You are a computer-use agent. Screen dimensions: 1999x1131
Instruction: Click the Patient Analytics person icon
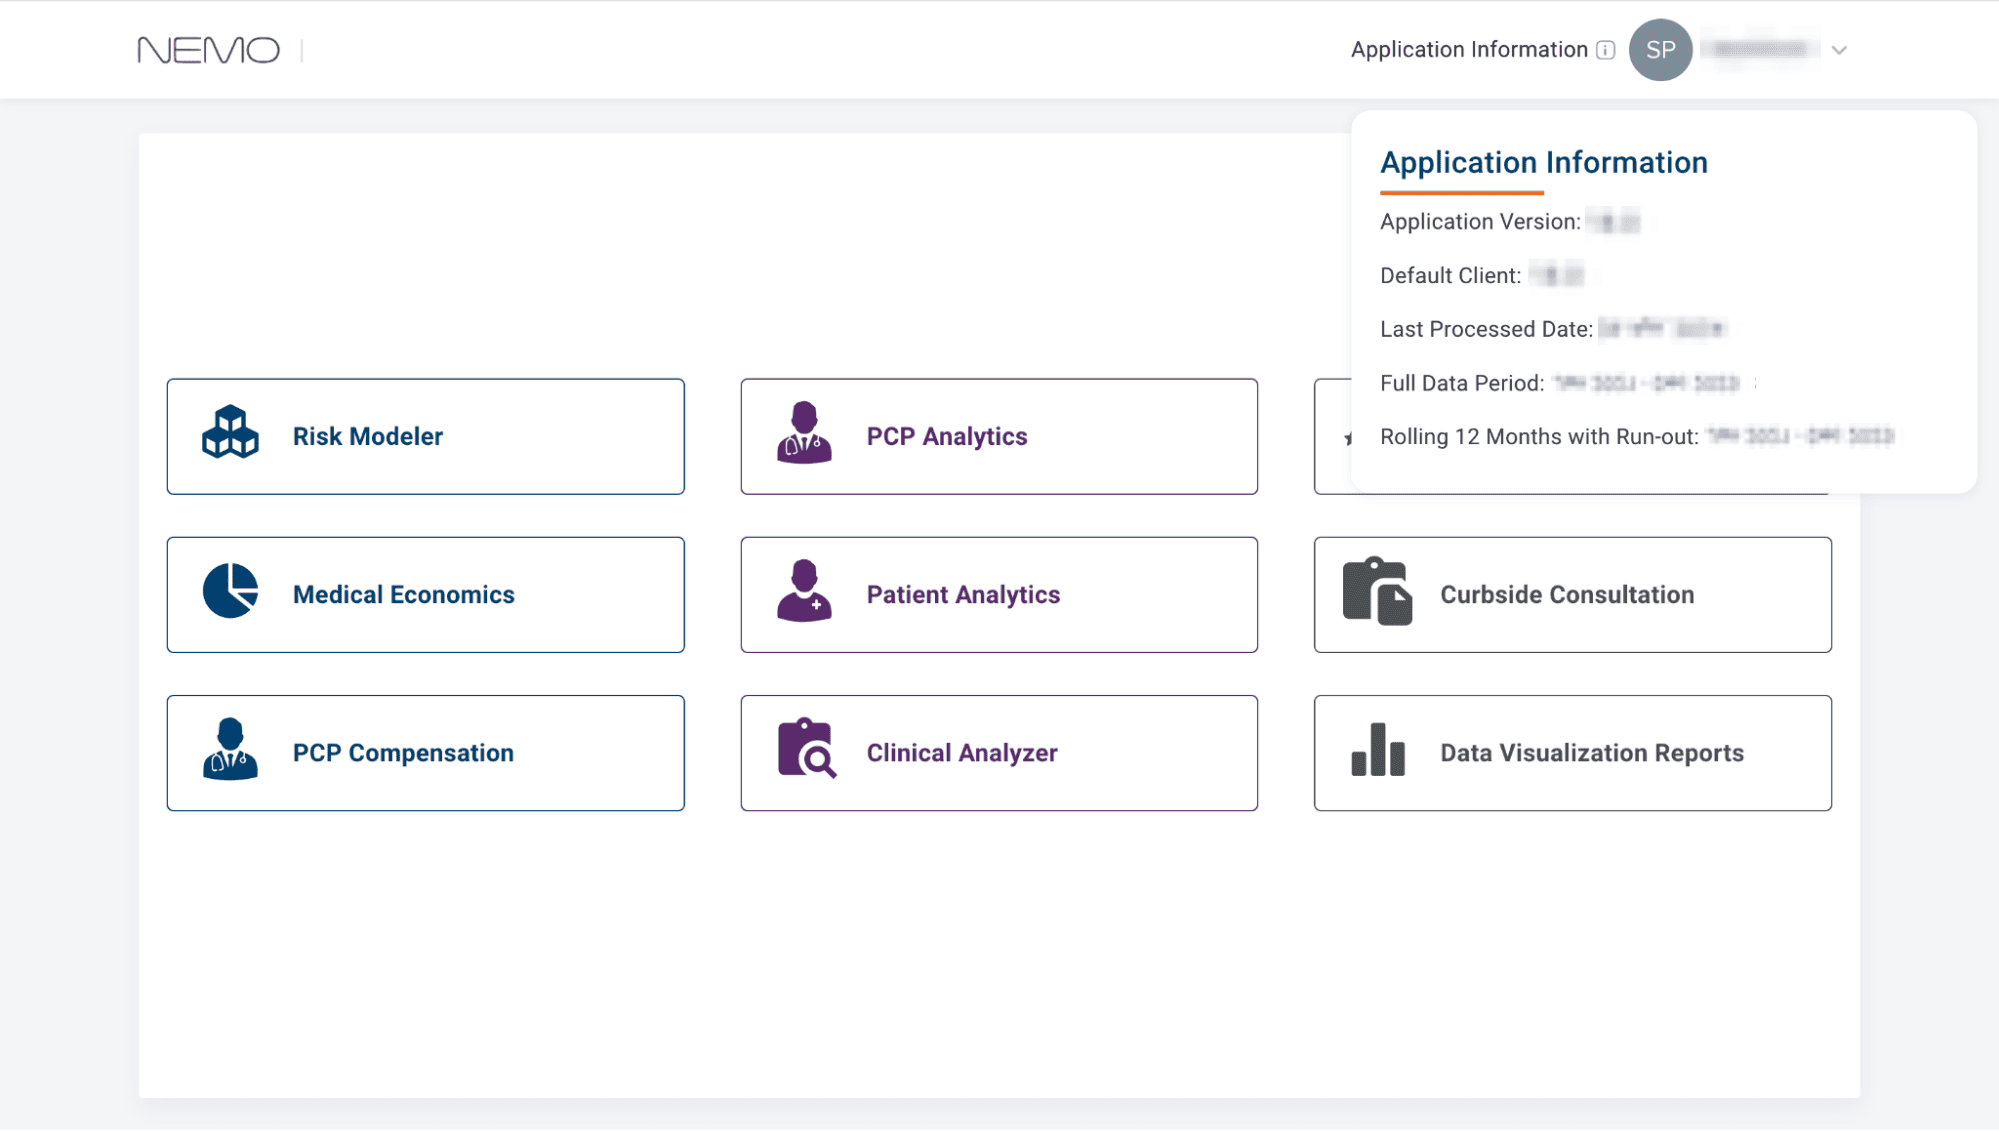804,591
